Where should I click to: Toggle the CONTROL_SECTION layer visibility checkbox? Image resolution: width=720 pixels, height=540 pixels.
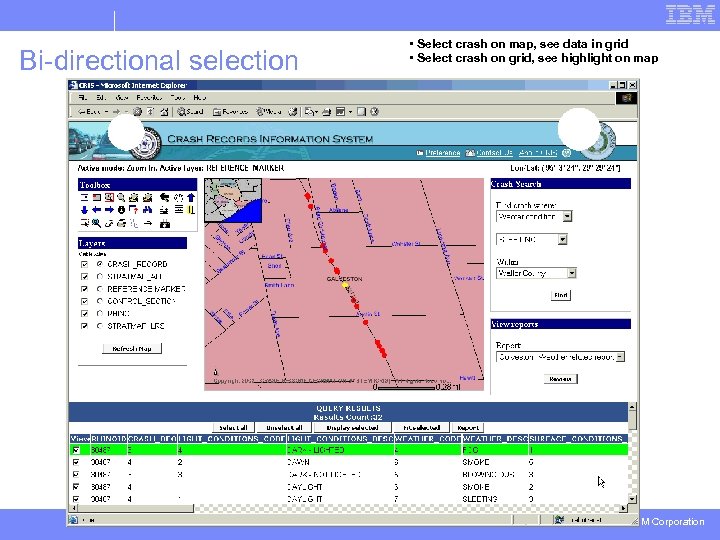pos(84,301)
